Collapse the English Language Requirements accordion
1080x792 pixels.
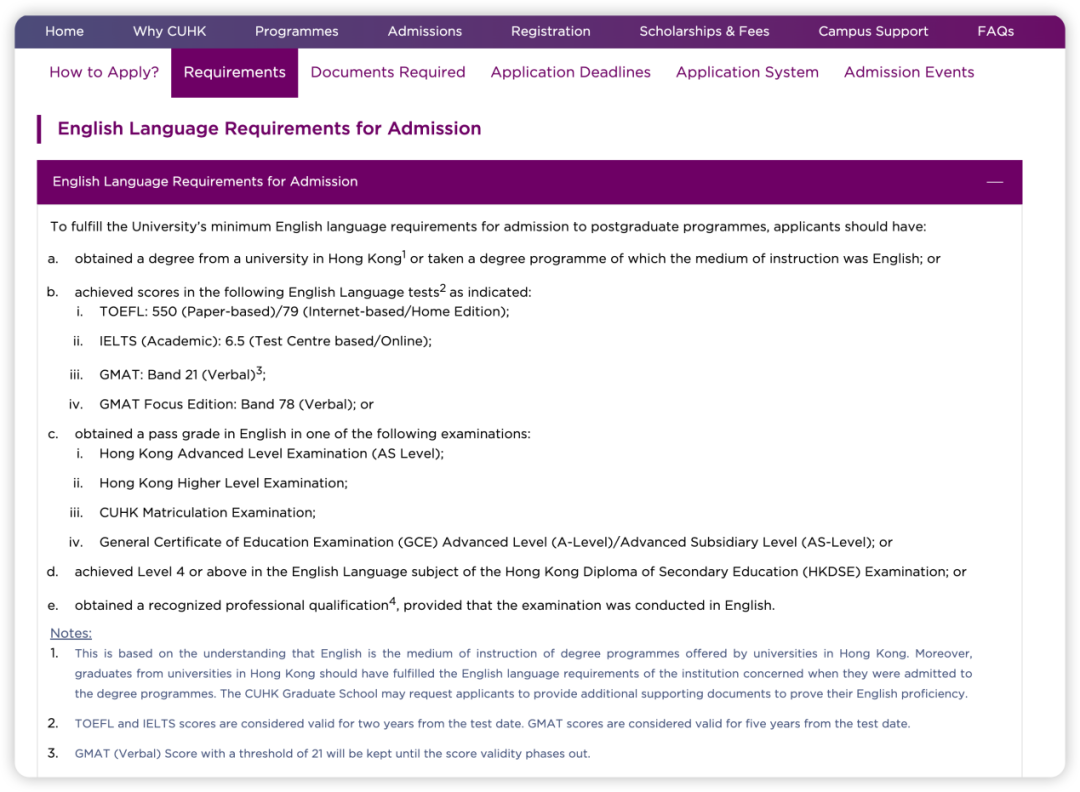[529, 182]
